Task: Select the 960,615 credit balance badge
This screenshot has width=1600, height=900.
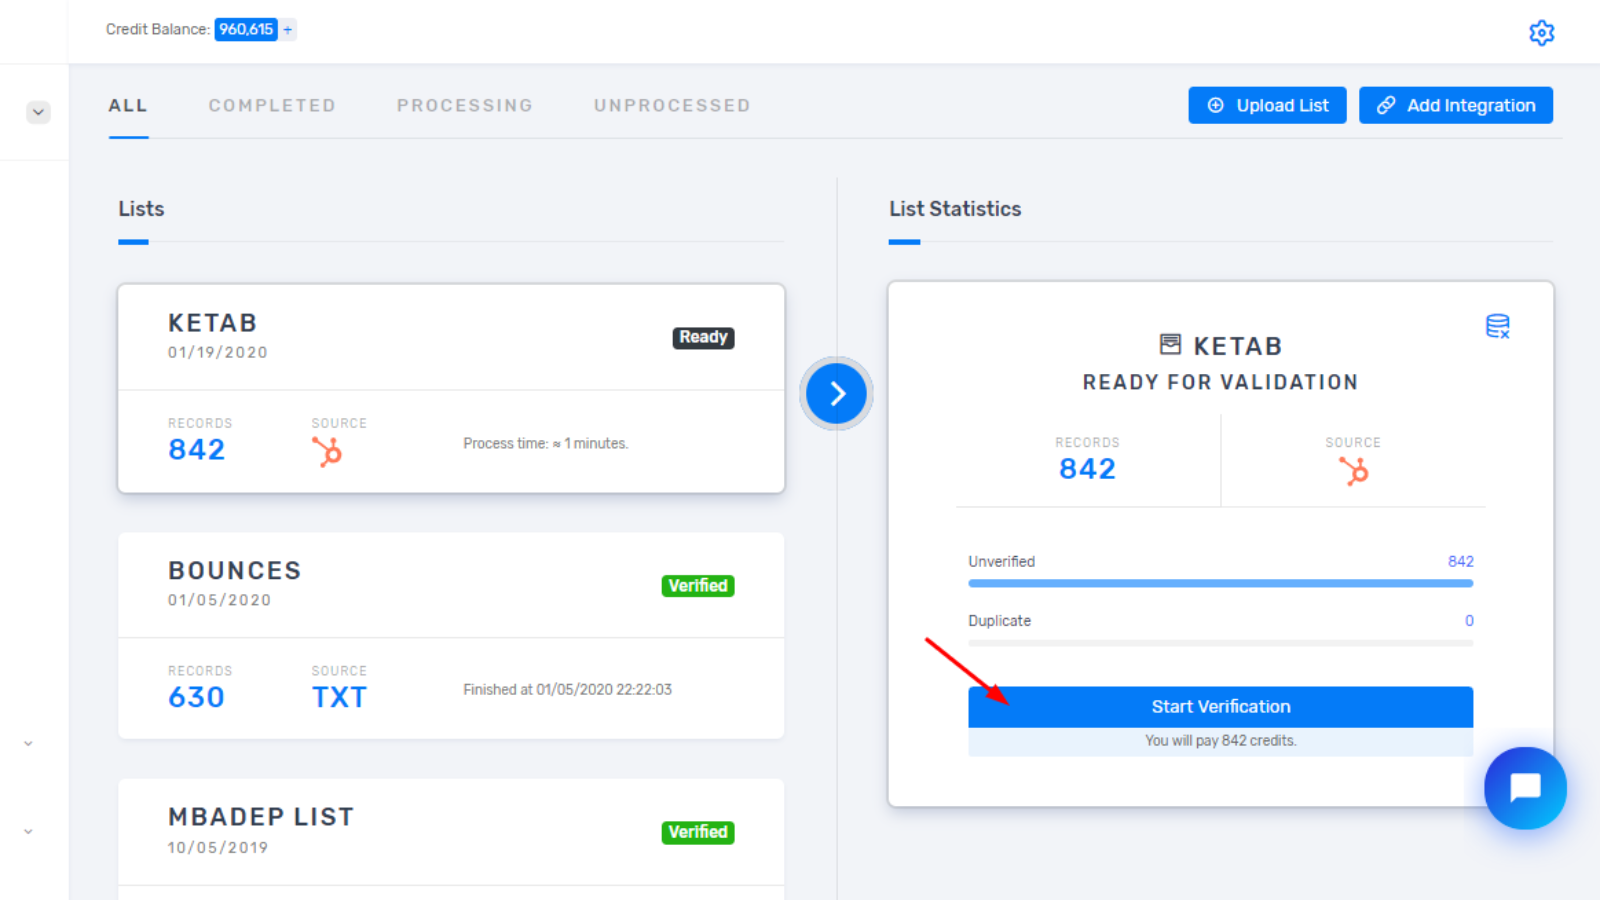Action: point(246,29)
